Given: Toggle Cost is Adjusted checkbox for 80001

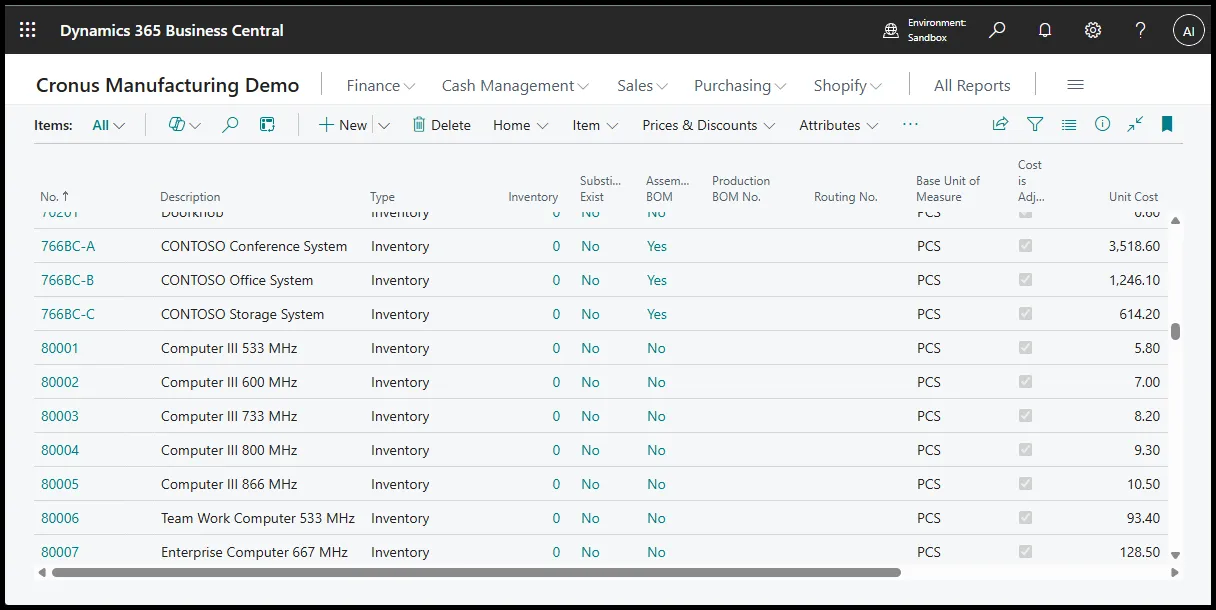Looking at the screenshot, I should click(x=1025, y=348).
